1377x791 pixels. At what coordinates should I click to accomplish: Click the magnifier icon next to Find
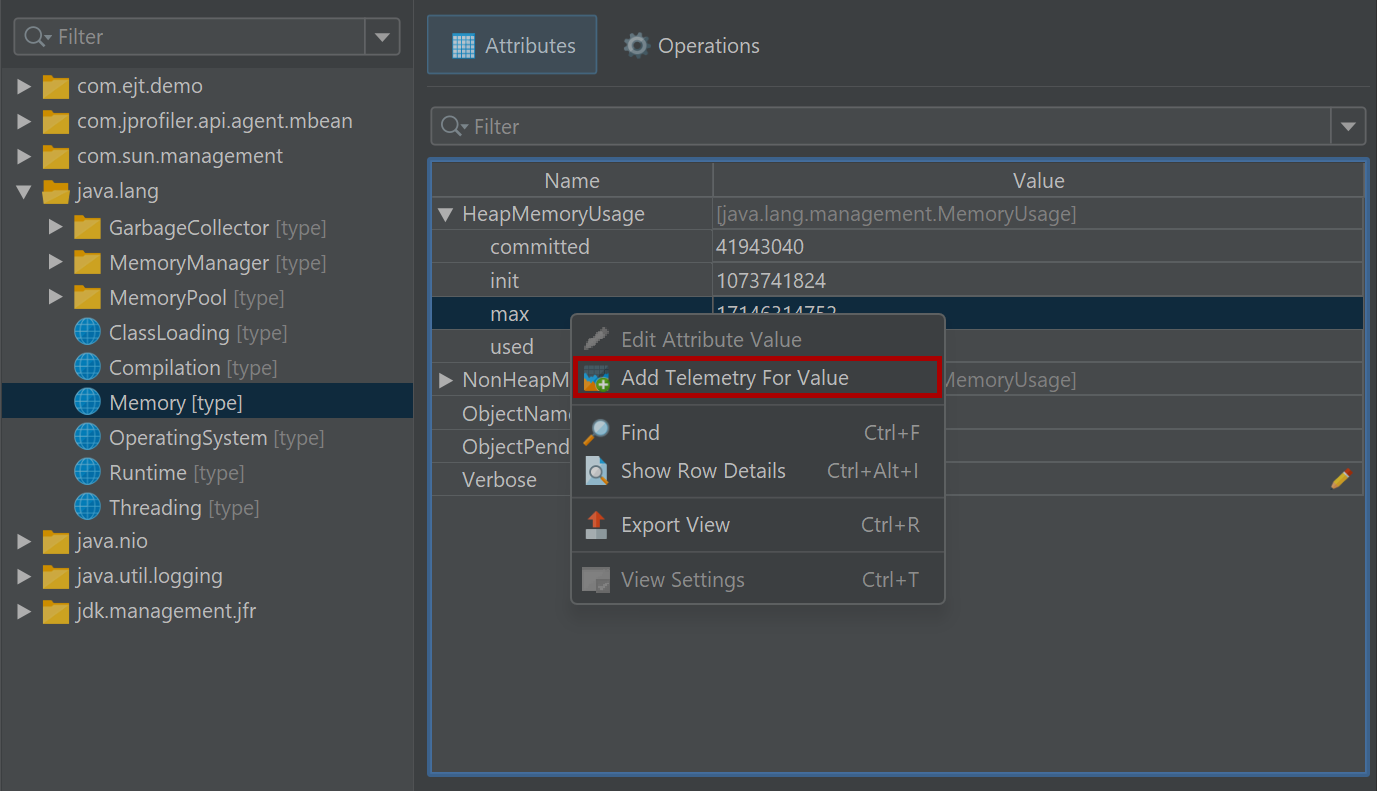point(596,432)
